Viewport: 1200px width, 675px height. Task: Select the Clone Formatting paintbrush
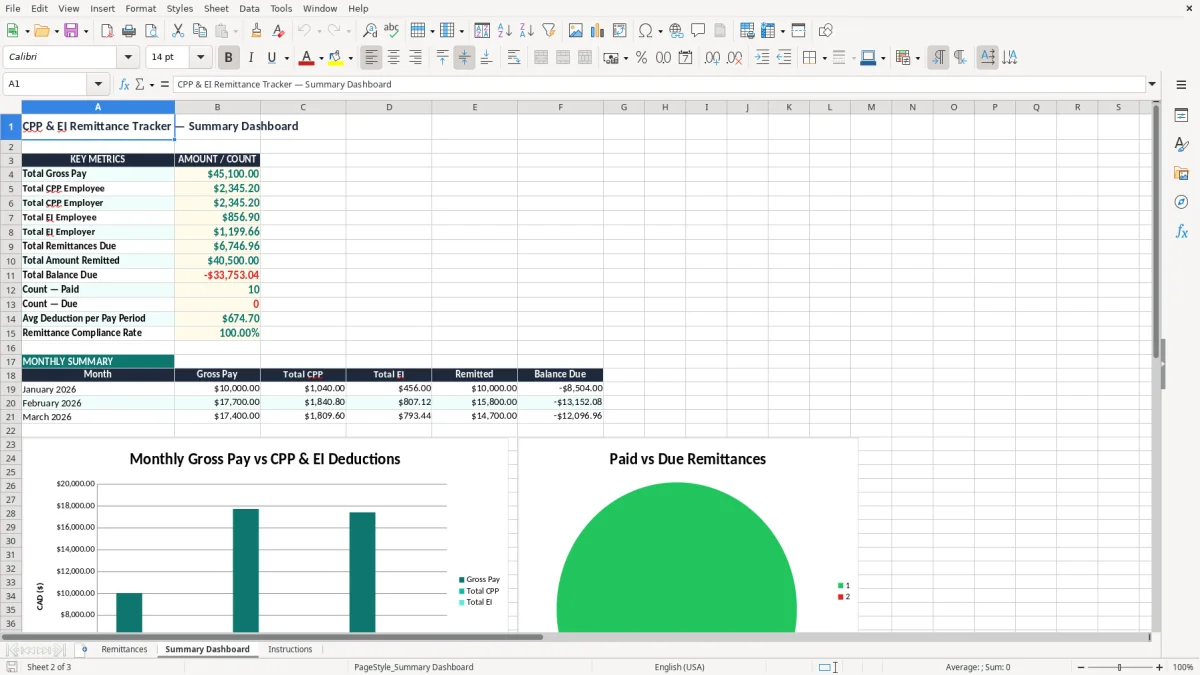click(256, 31)
